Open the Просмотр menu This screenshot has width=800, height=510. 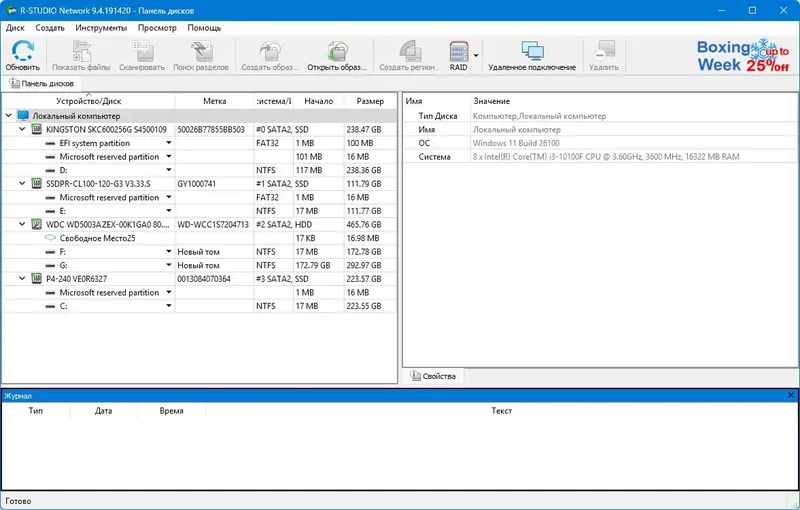157,28
